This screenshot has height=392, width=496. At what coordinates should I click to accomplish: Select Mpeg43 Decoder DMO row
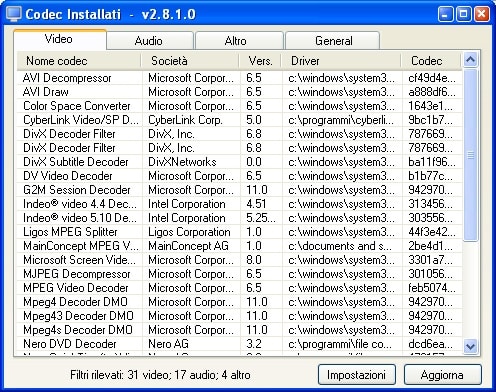click(239, 316)
